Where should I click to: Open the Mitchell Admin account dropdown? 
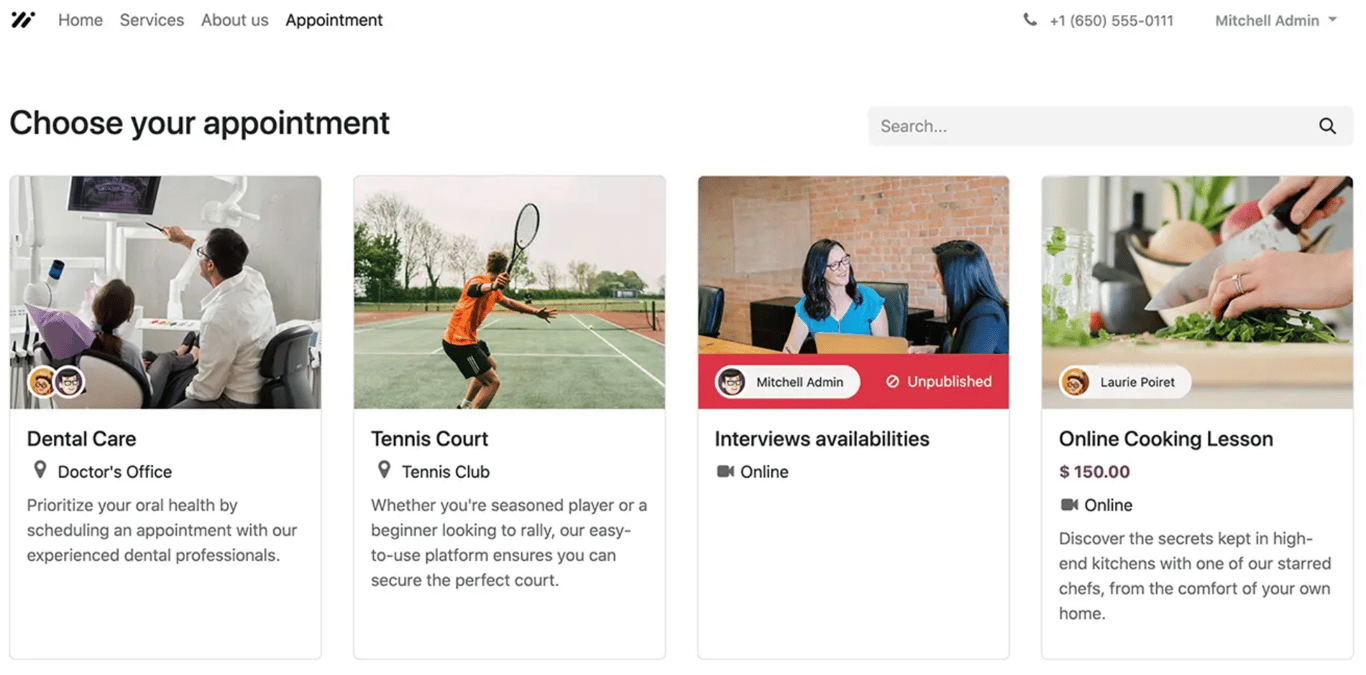click(1276, 19)
